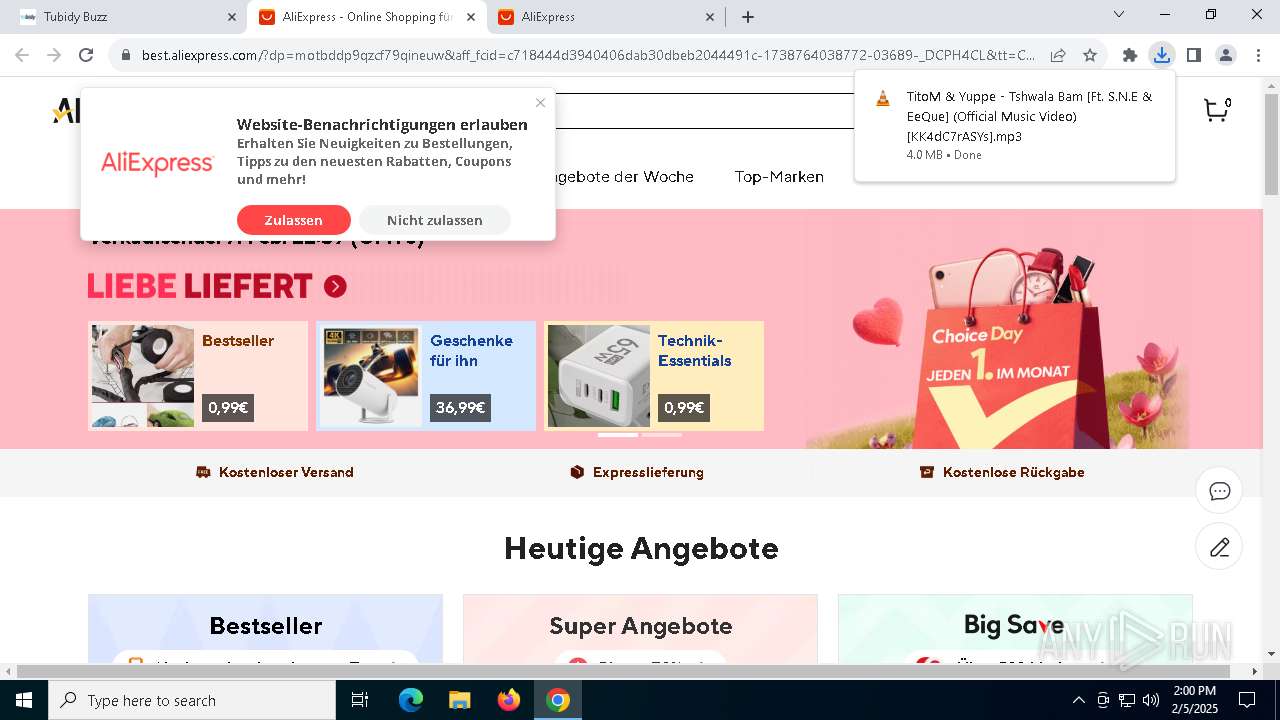Click Kostenlose Rückgabe link
Screen dimensions: 1280x720
[1002, 472]
